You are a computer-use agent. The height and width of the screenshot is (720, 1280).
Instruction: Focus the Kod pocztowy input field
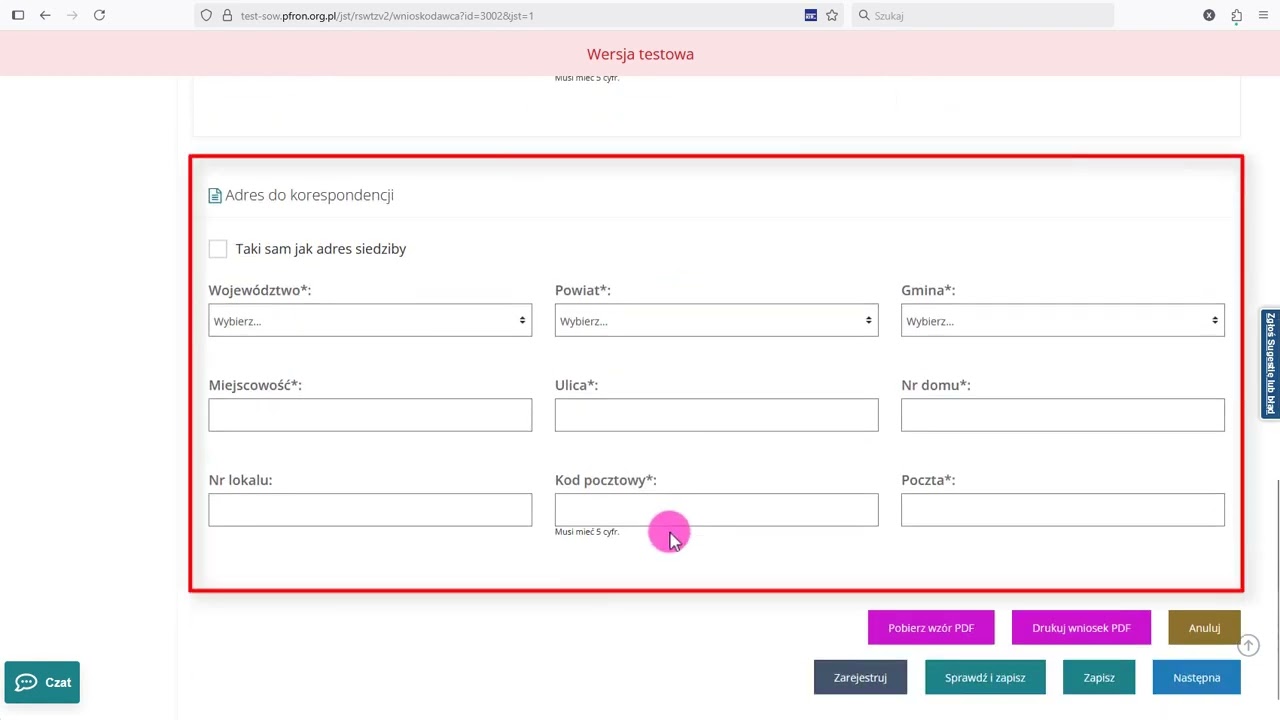(716, 510)
